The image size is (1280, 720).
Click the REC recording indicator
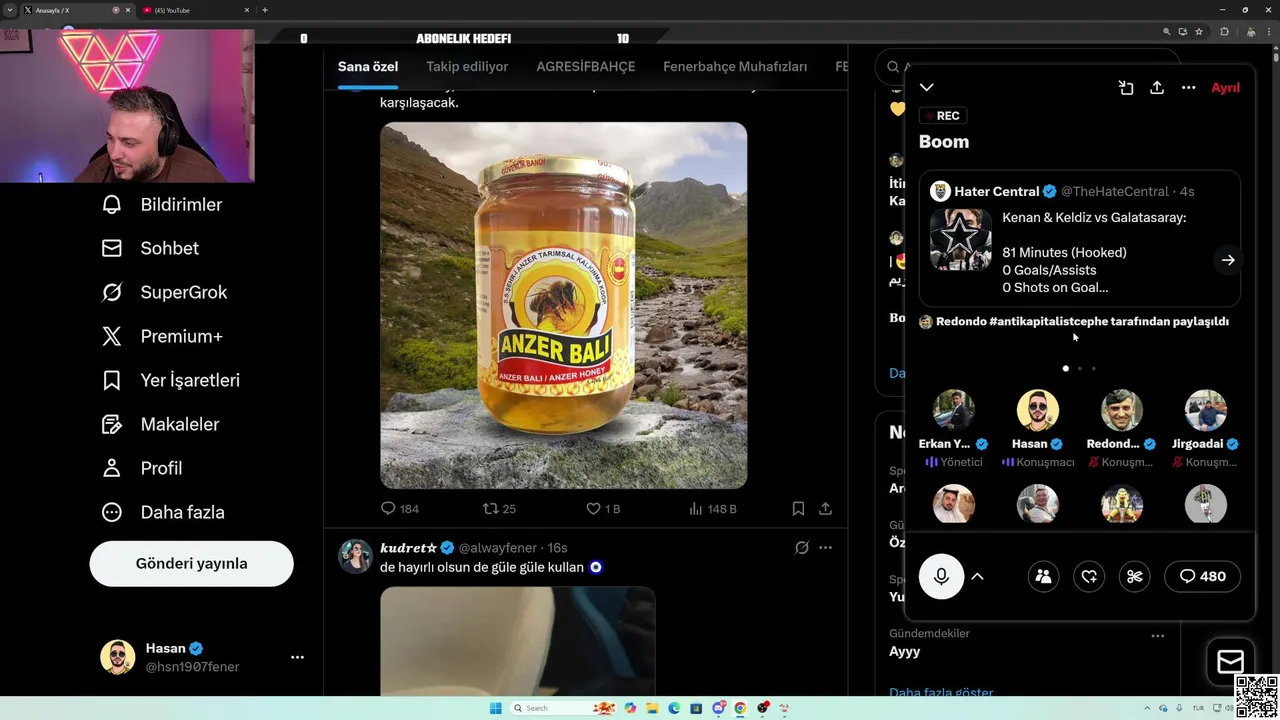(941, 116)
